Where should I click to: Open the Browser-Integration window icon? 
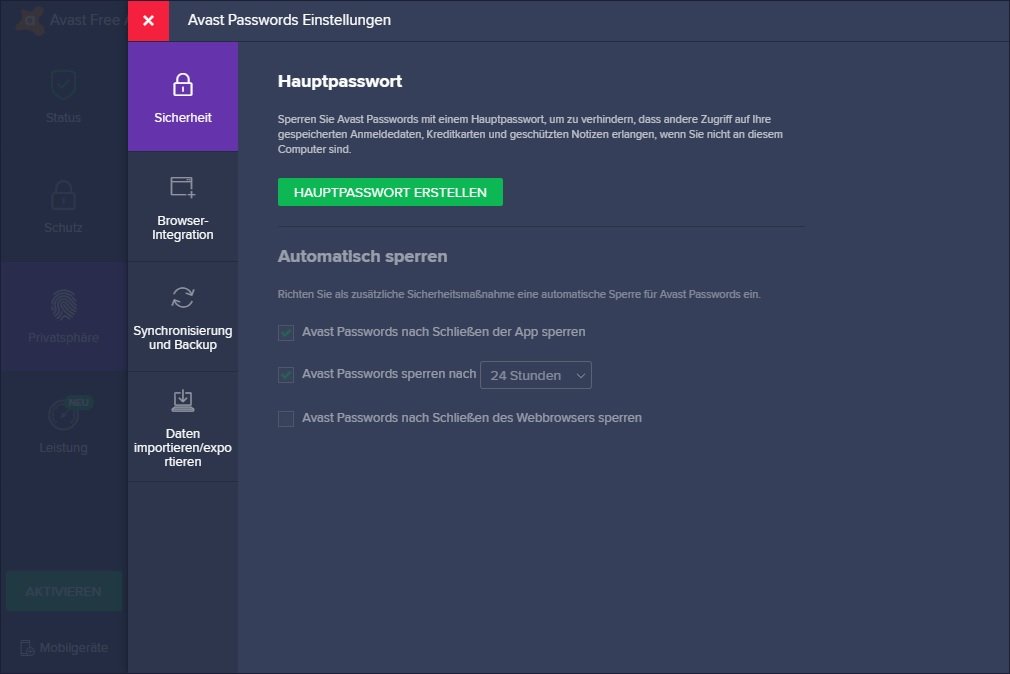coord(182,187)
